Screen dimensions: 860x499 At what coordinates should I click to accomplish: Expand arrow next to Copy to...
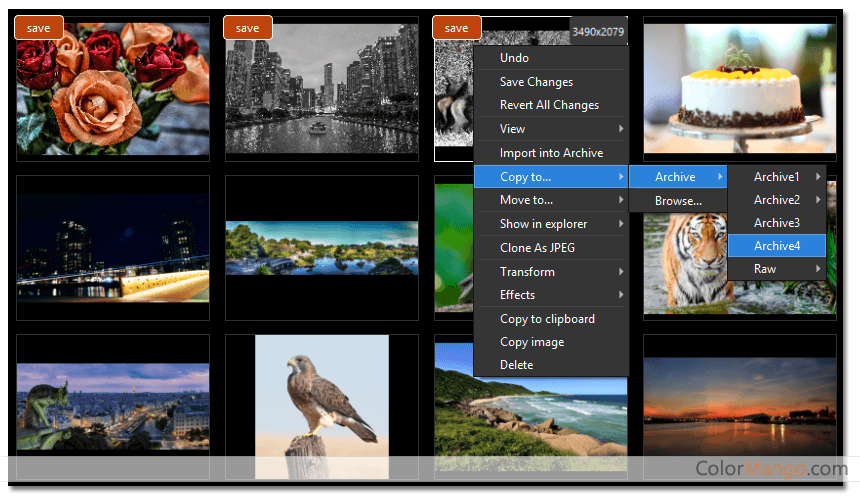(621, 177)
